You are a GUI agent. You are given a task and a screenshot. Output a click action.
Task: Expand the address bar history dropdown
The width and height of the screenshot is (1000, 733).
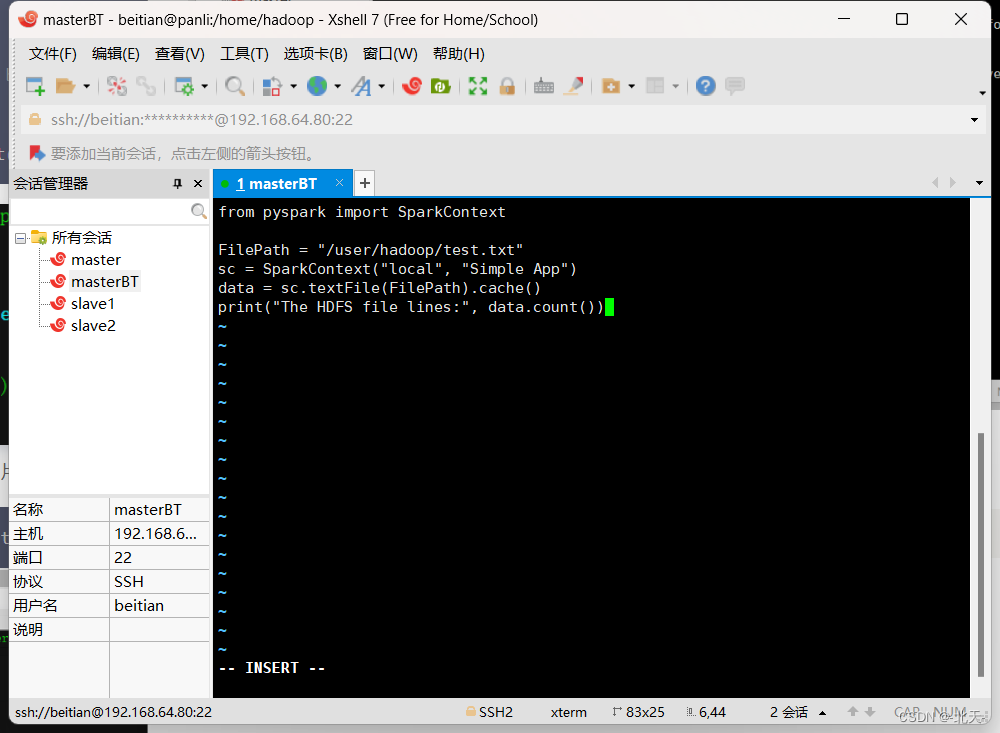pos(974,119)
